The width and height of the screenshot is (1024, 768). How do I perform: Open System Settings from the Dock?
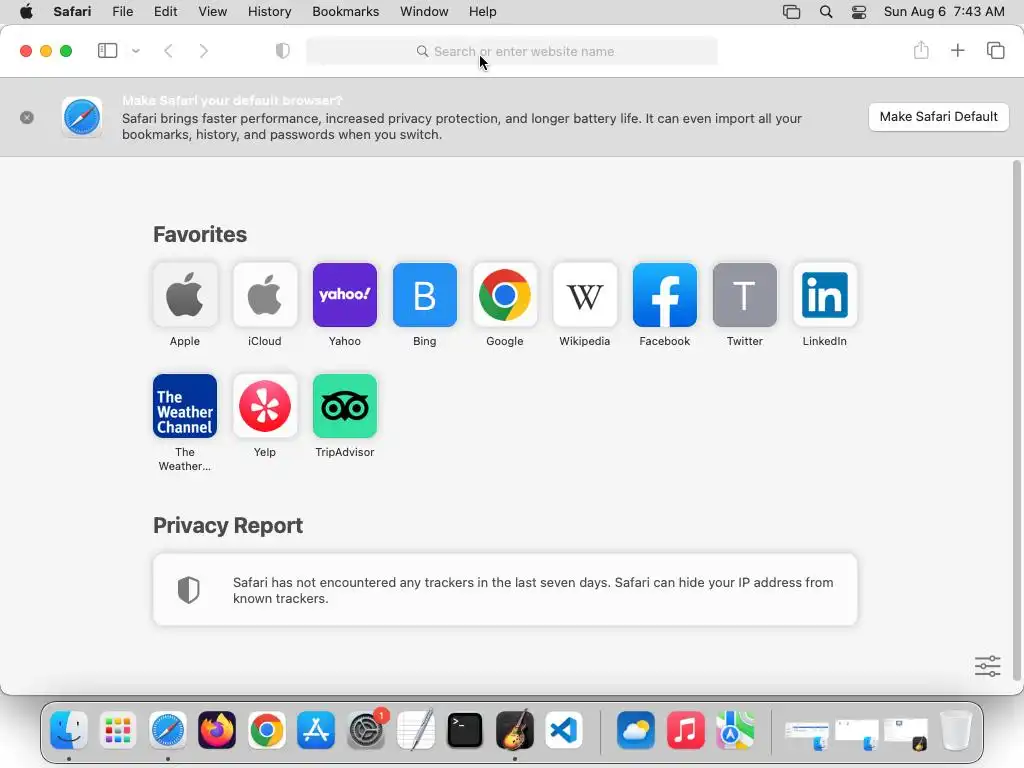[x=366, y=730]
